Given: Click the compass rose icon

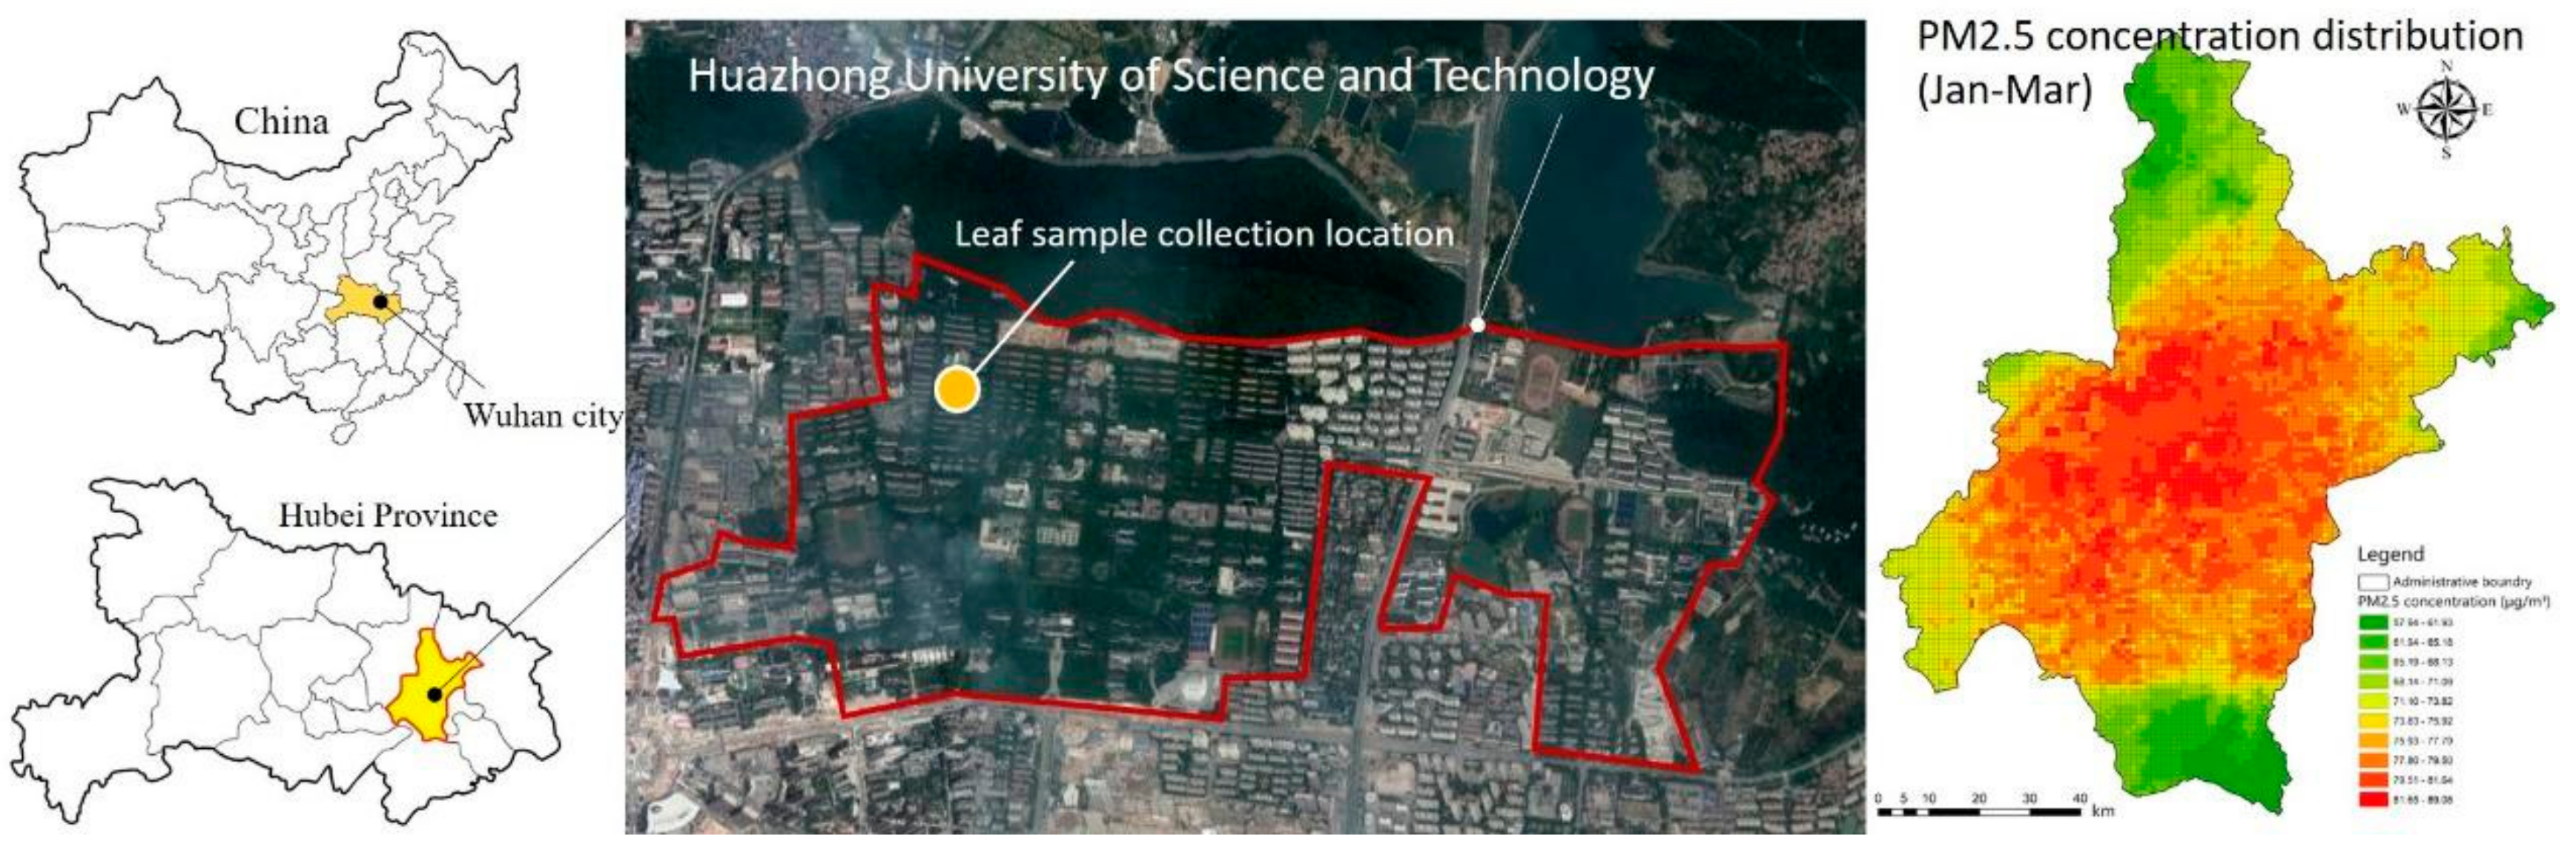Looking at the screenshot, I should (x=2445, y=110).
